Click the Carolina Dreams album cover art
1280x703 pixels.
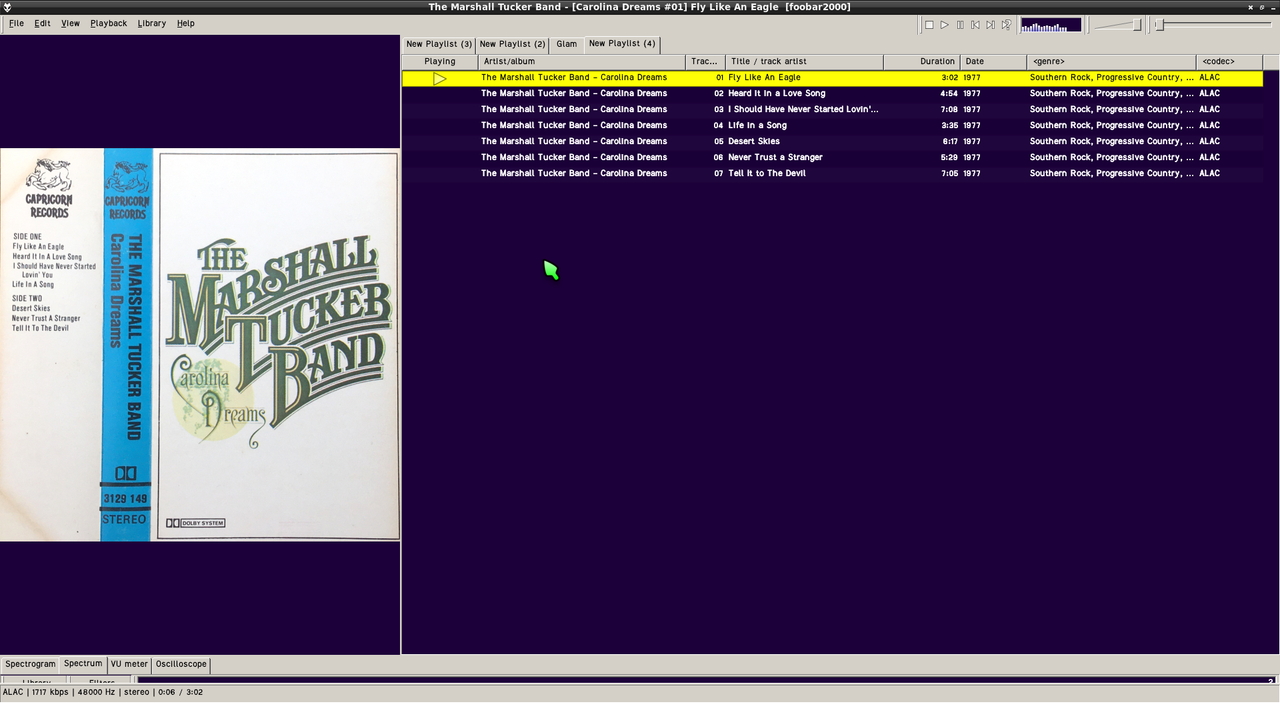click(x=200, y=345)
